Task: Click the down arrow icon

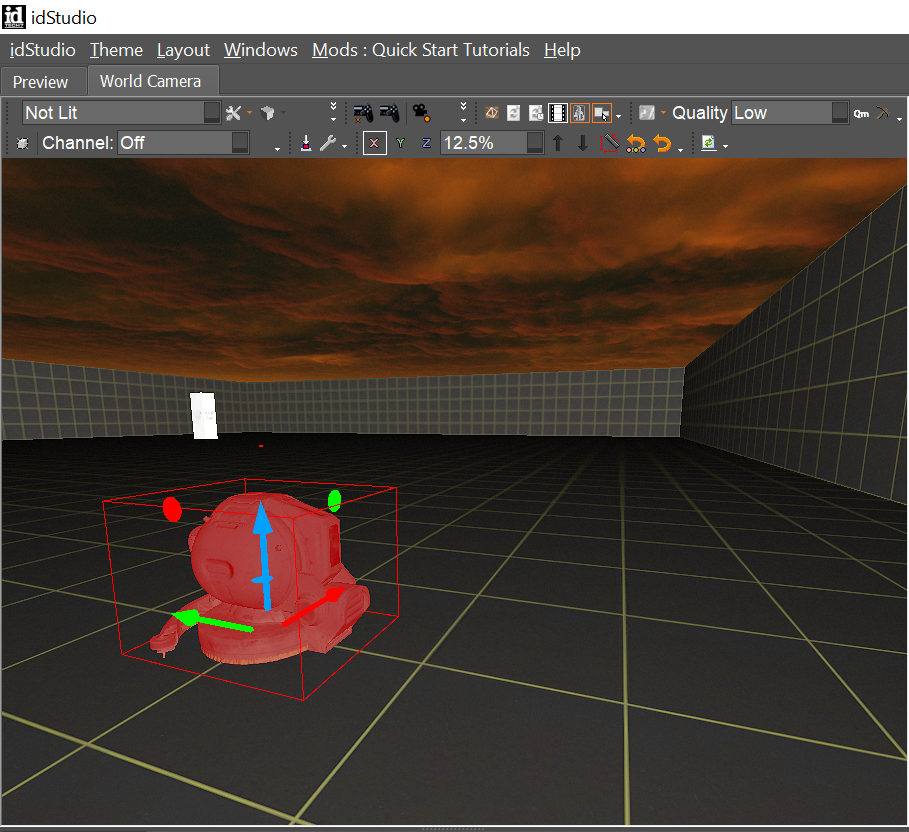Action: pyautogui.click(x=583, y=143)
